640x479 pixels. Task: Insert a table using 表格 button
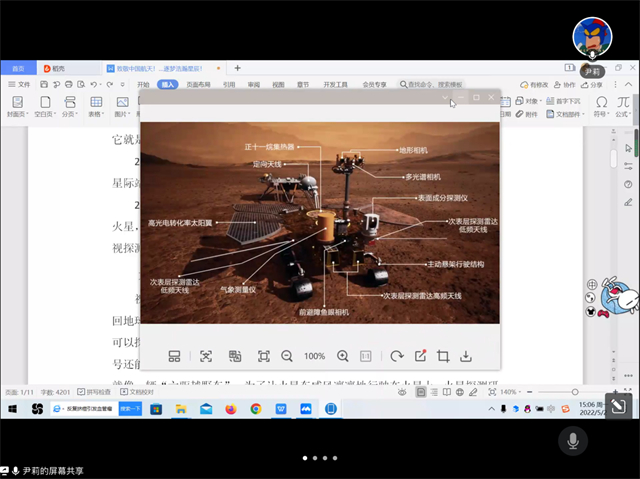[96, 106]
